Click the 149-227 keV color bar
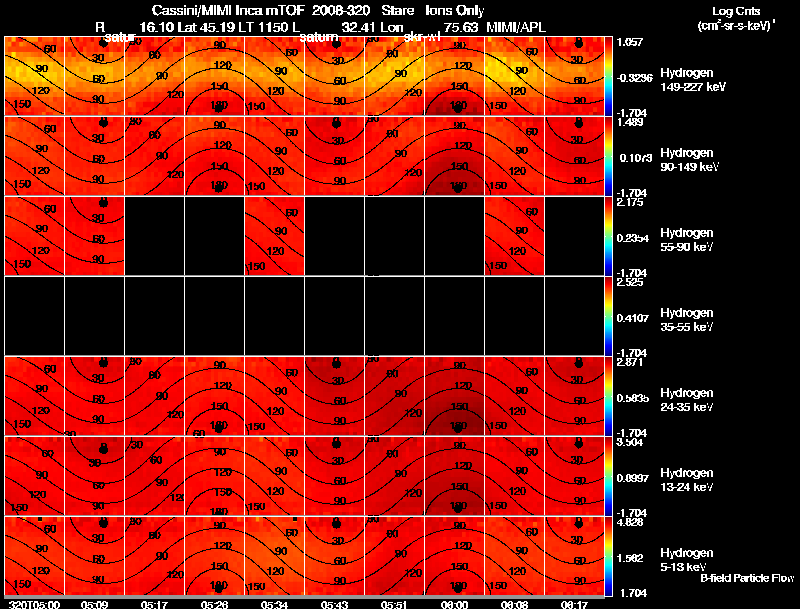 point(608,76)
